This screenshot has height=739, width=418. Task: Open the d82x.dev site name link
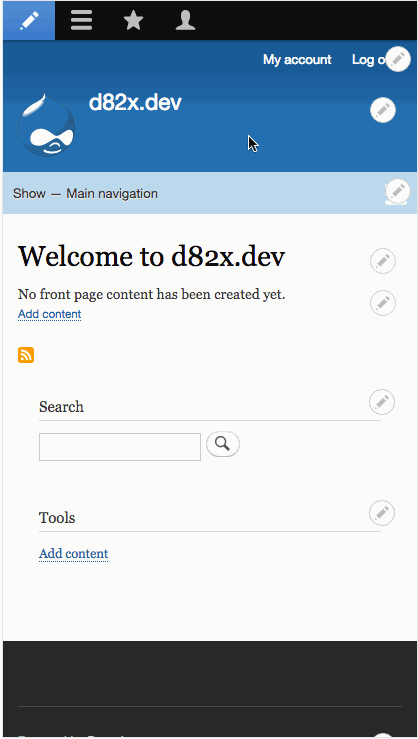tap(135, 102)
